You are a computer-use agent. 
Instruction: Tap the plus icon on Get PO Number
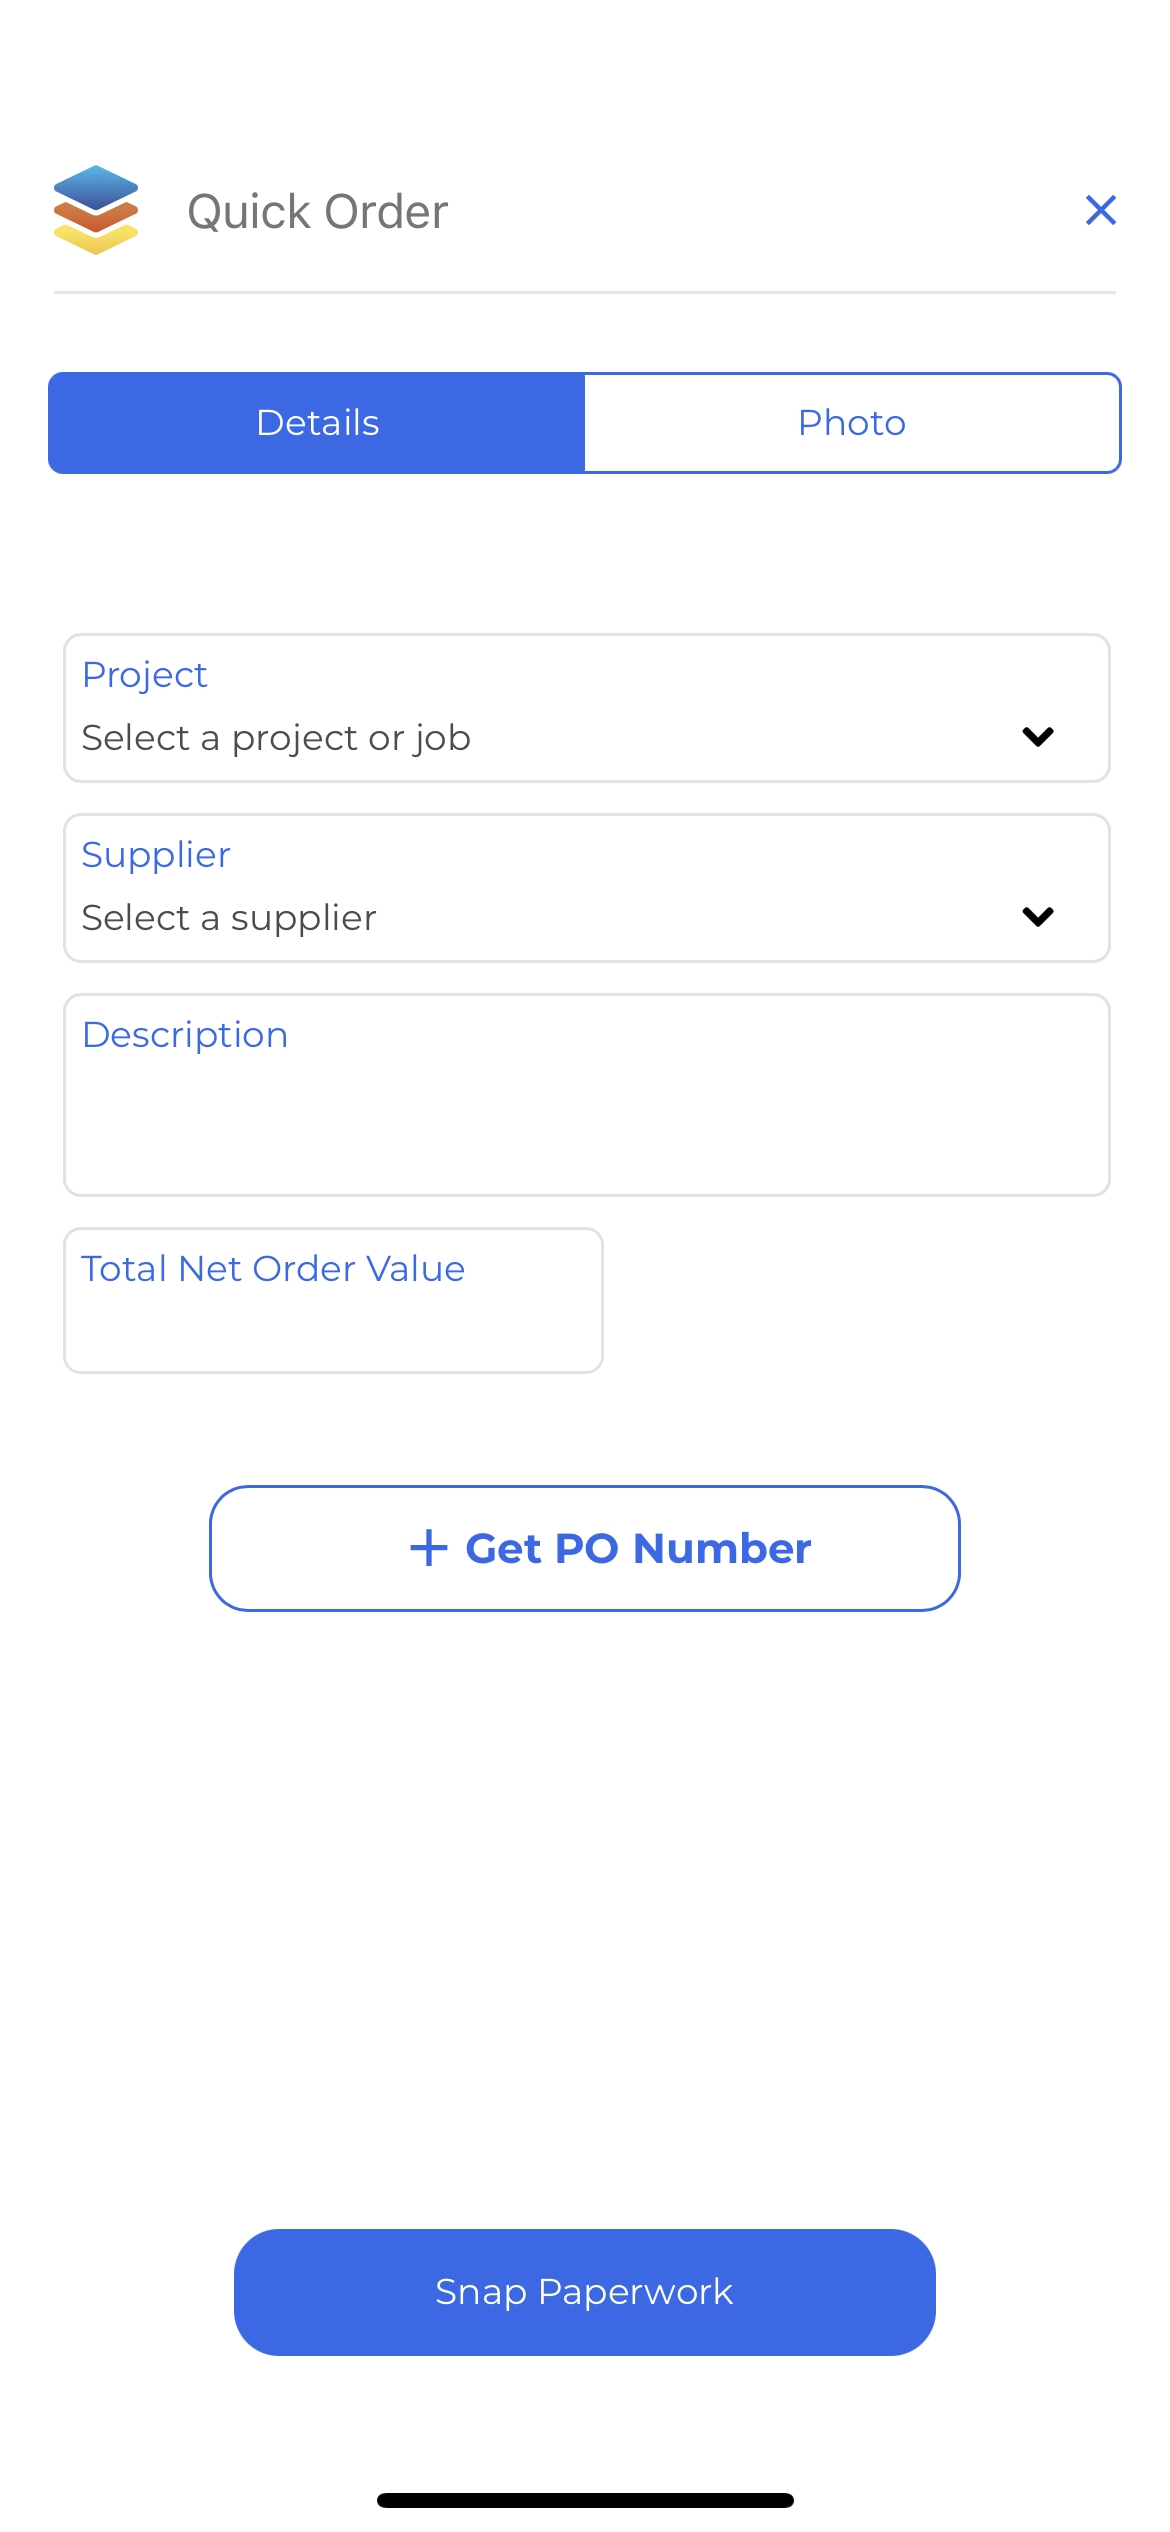click(428, 1548)
